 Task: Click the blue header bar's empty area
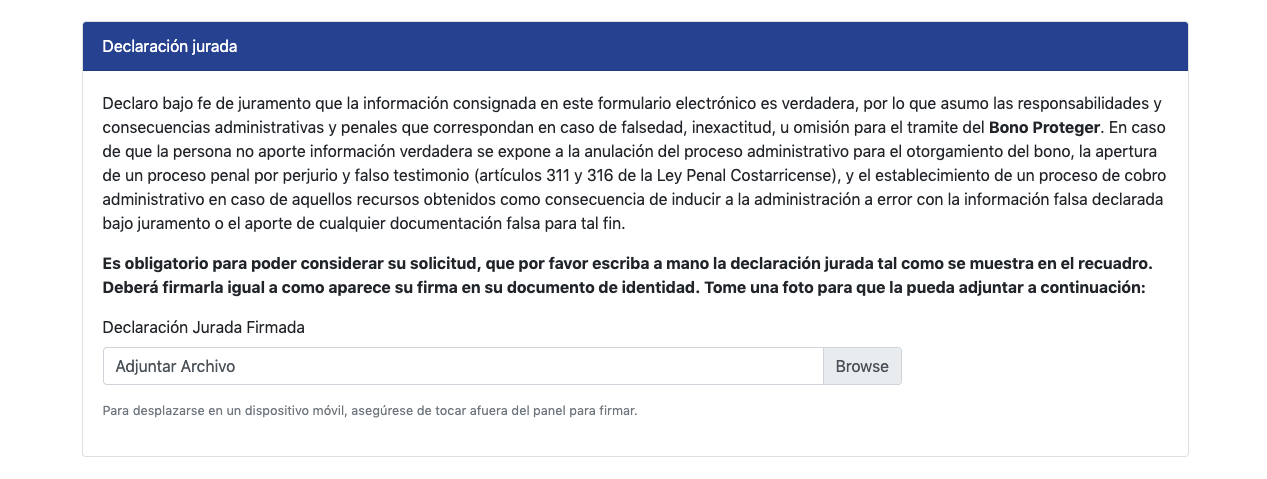pos(700,46)
